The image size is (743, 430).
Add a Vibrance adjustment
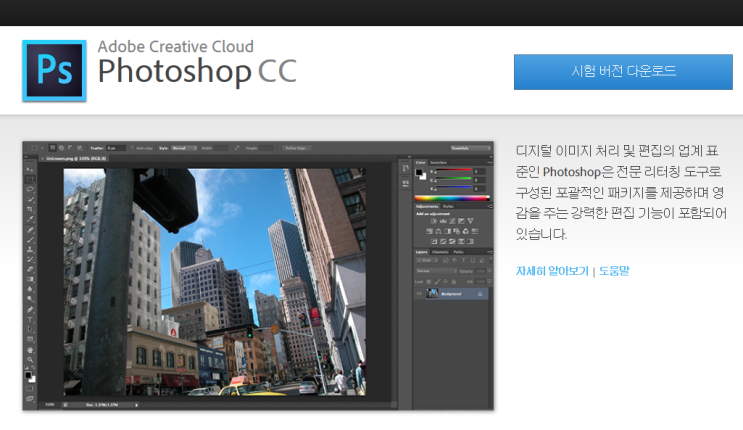470,221
